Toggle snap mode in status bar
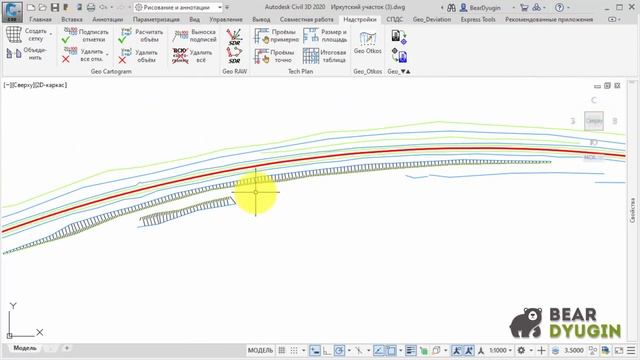The height and width of the screenshot is (360, 640). coord(294,350)
